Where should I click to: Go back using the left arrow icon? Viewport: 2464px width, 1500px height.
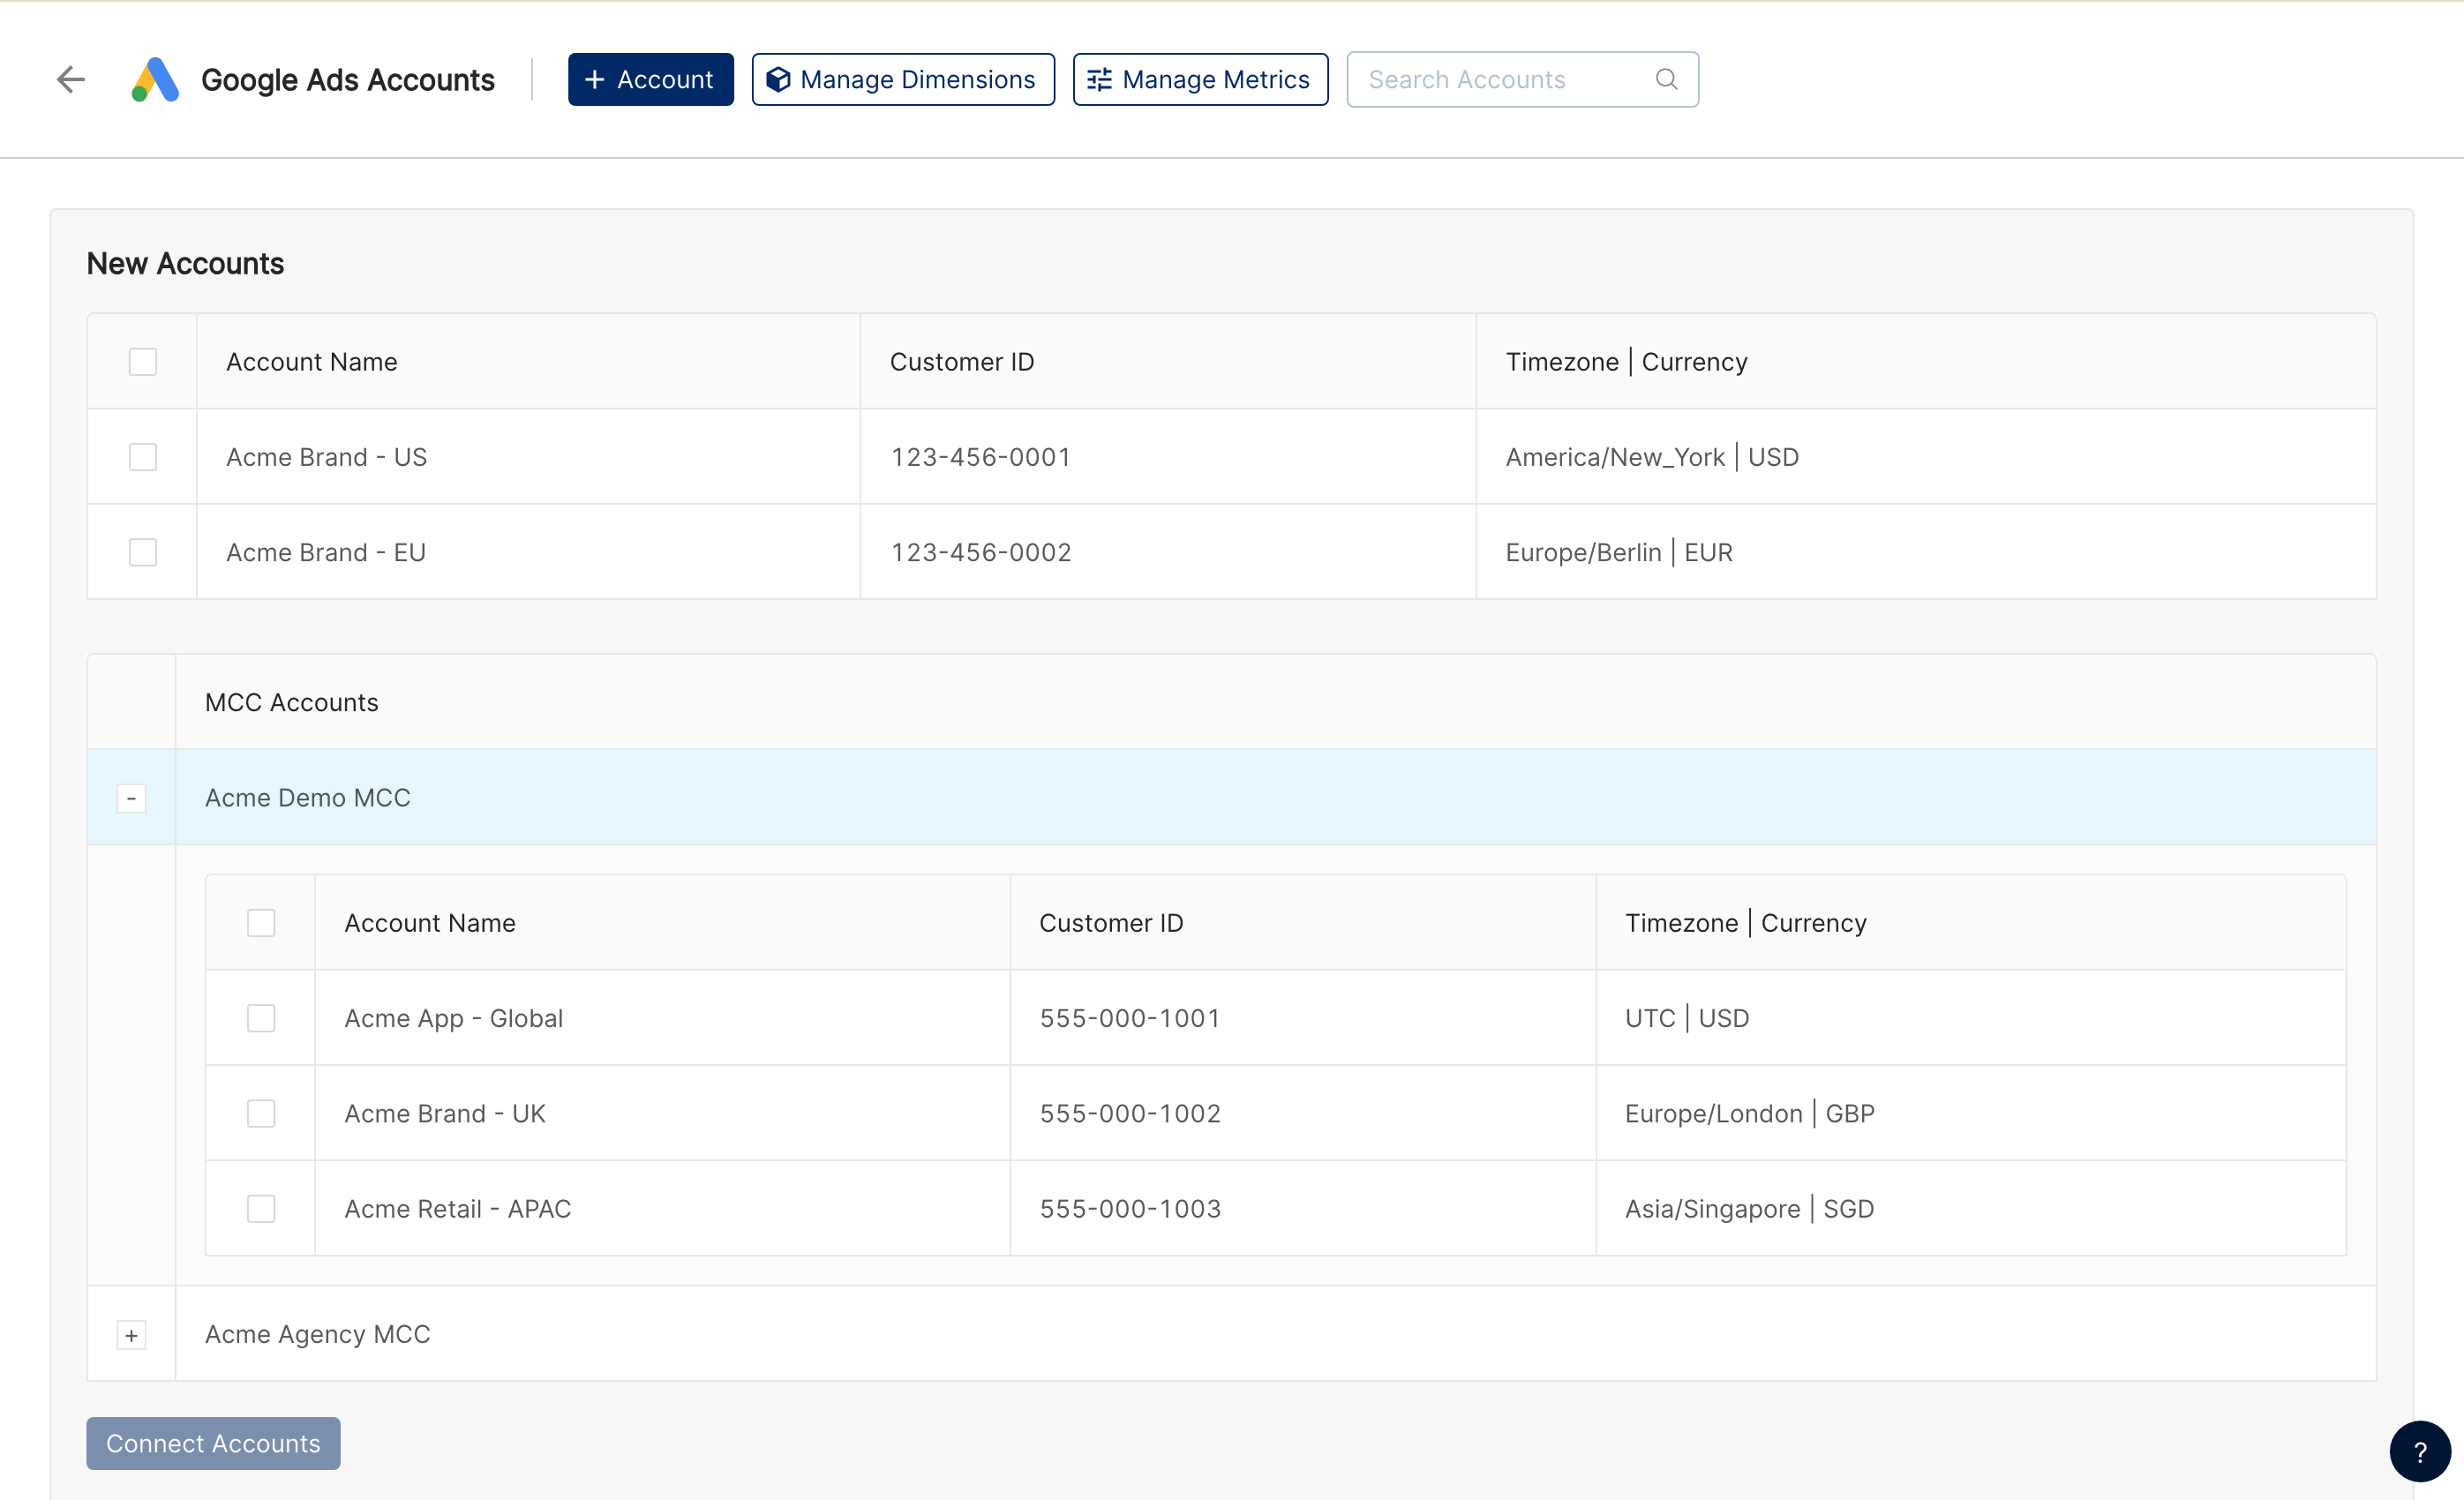pos(71,79)
